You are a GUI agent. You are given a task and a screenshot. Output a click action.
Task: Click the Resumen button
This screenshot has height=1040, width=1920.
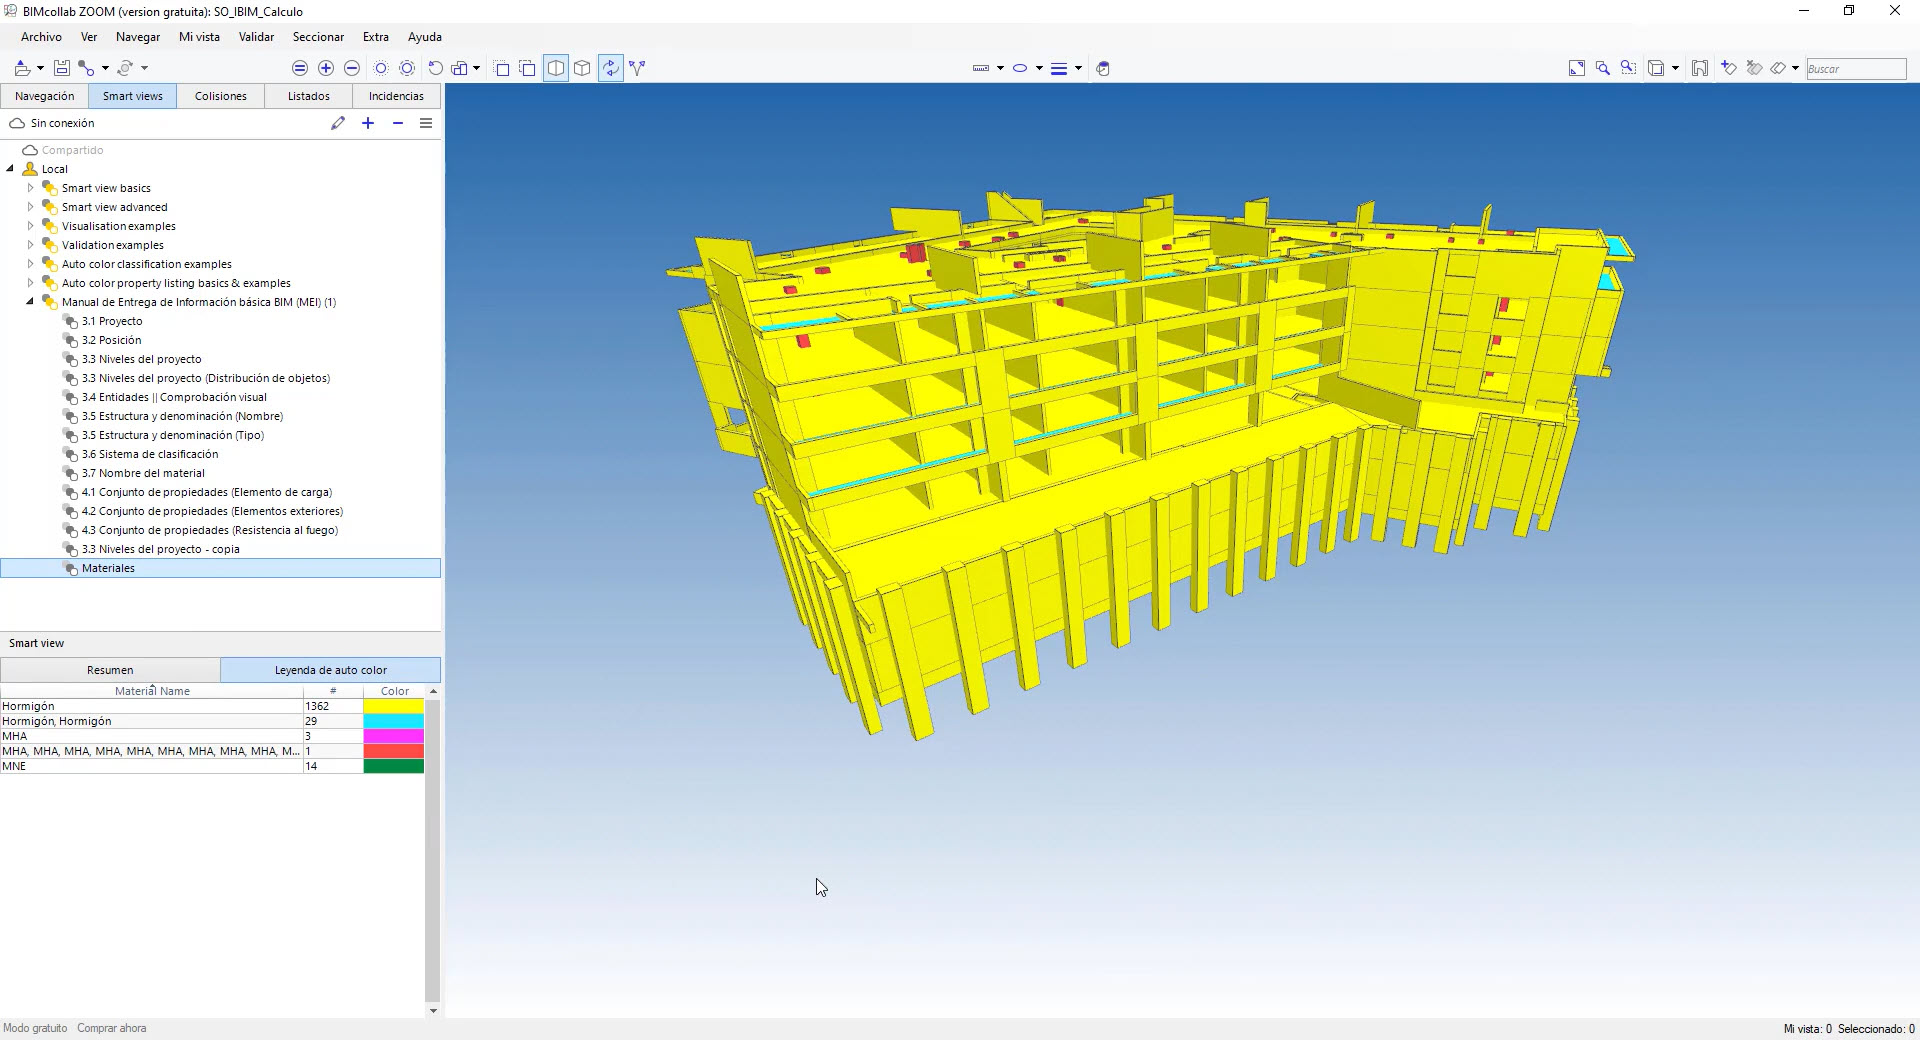[x=110, y=670]
